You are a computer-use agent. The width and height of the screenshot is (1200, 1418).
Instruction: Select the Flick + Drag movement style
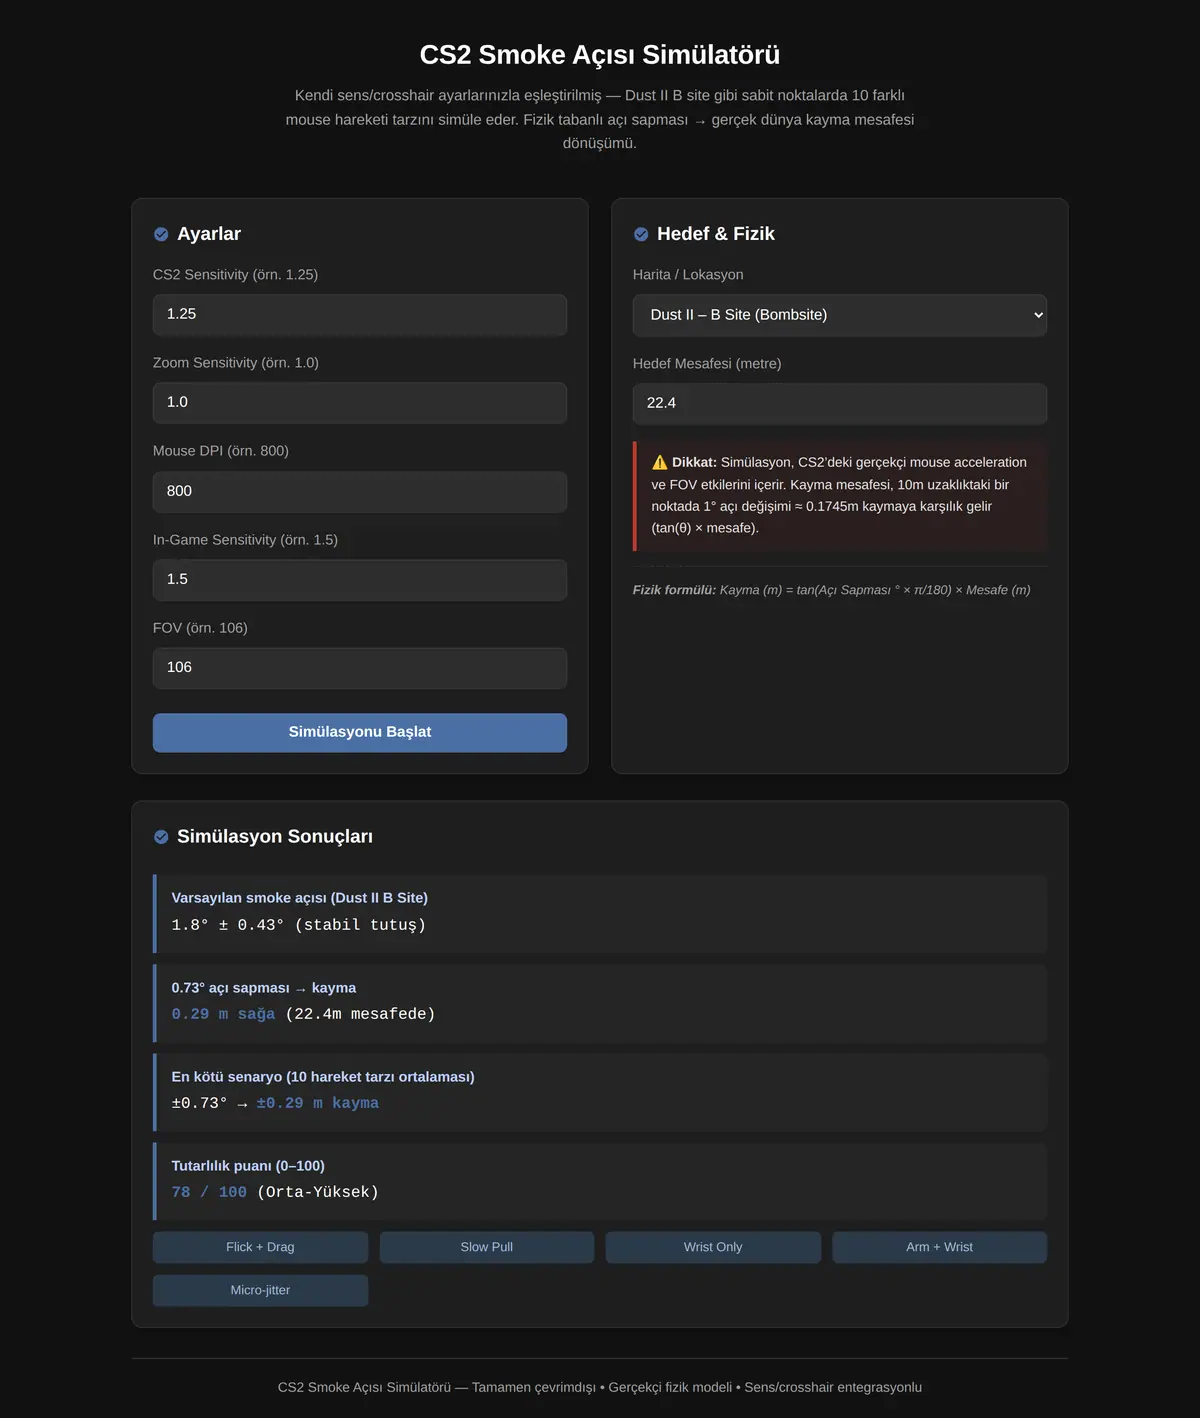[260, 1247]
